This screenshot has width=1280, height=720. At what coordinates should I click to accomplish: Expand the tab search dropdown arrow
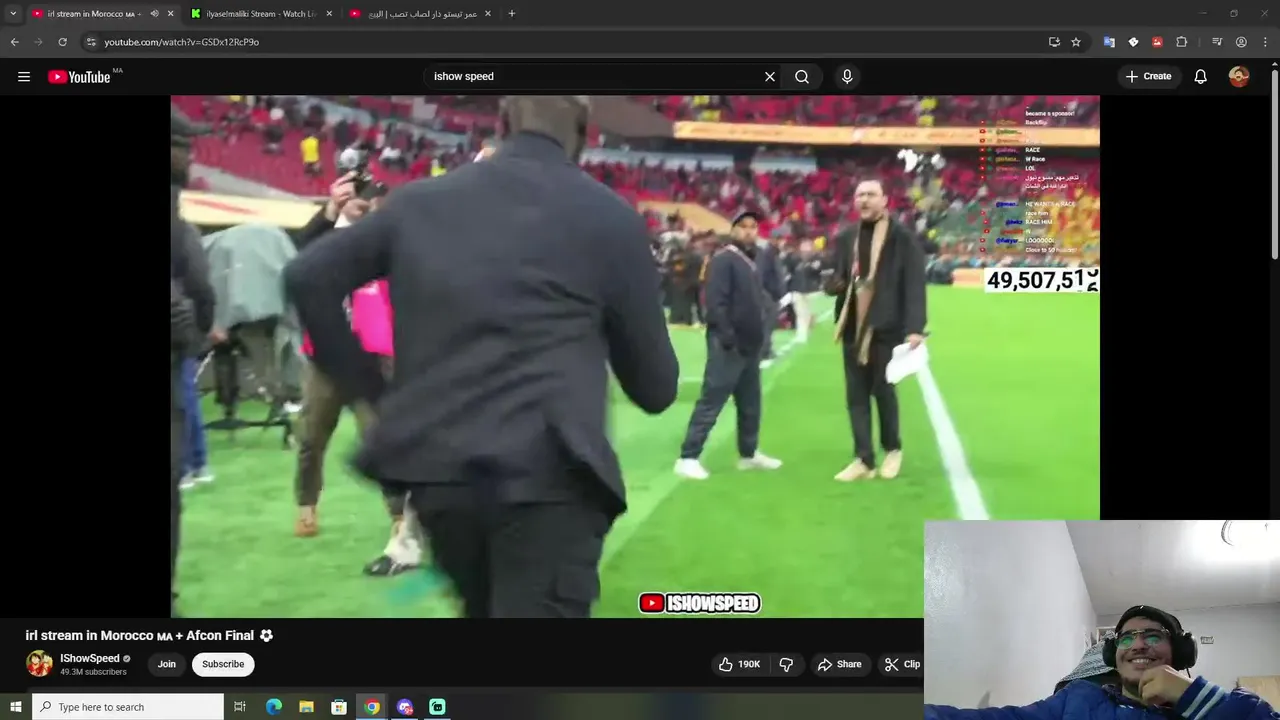click(x=13, y=14)
